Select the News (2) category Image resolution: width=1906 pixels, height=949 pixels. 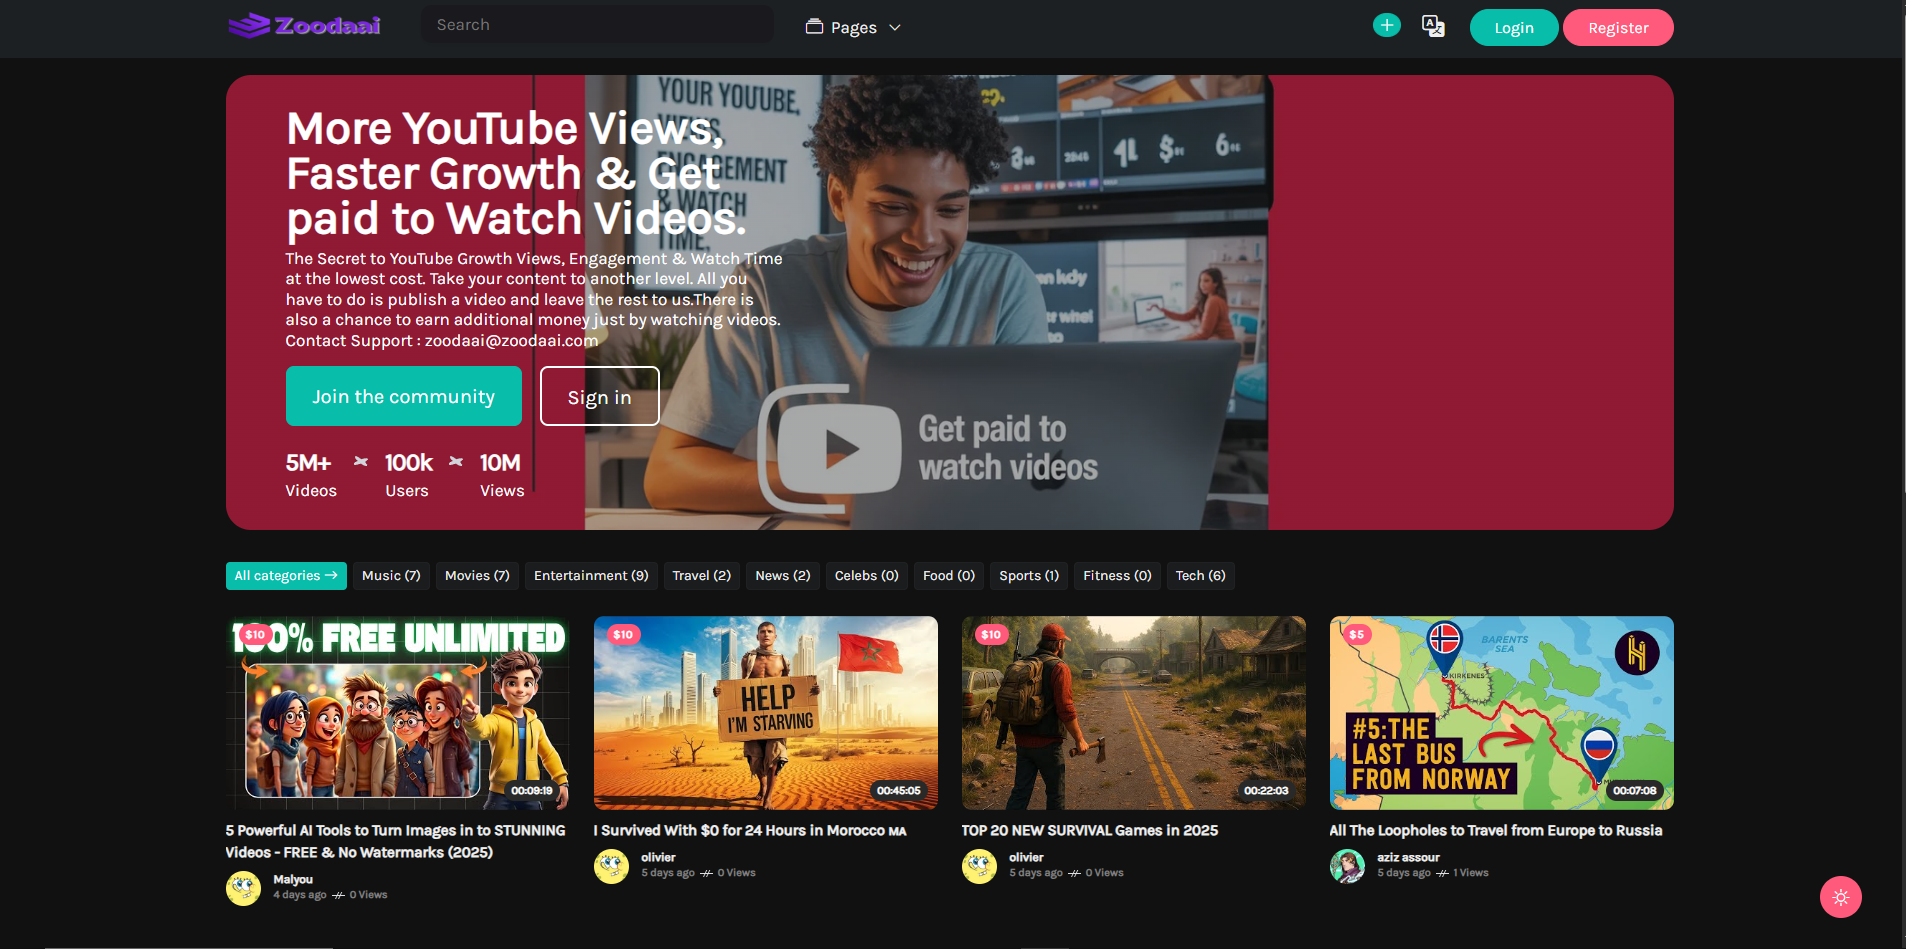coord(782,576)
